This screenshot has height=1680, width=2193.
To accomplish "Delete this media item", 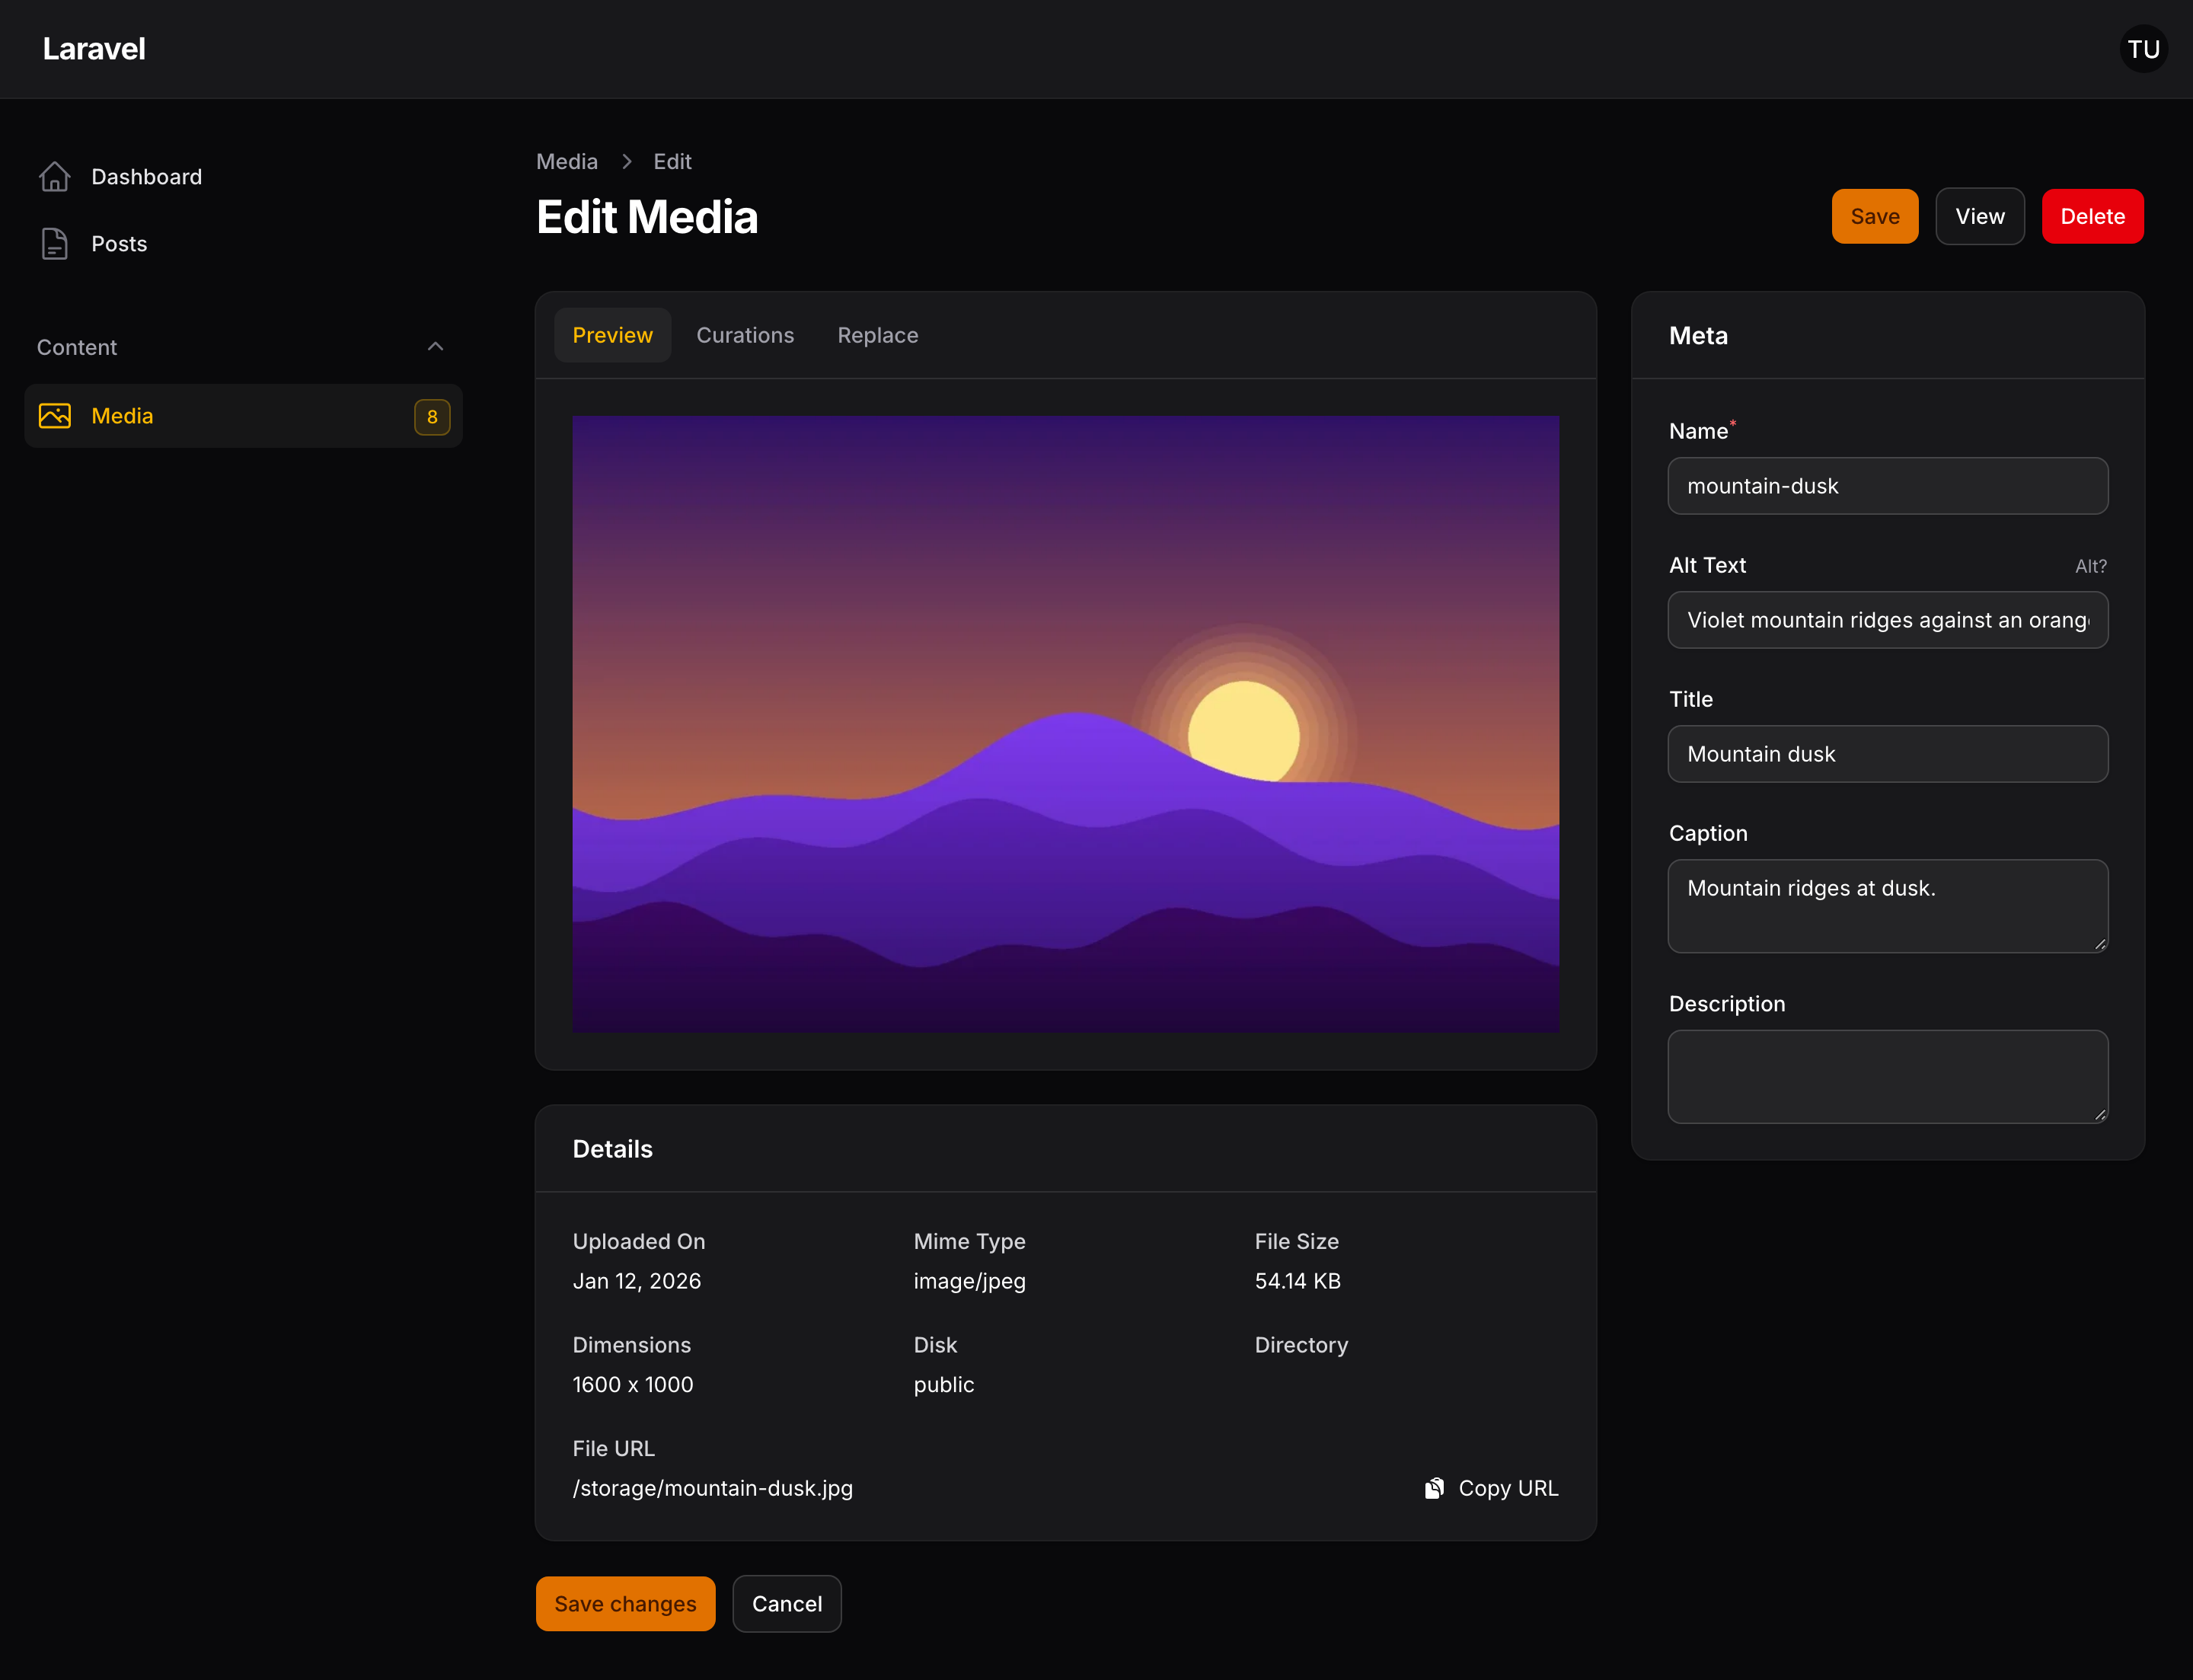I will pos(2092,216).
